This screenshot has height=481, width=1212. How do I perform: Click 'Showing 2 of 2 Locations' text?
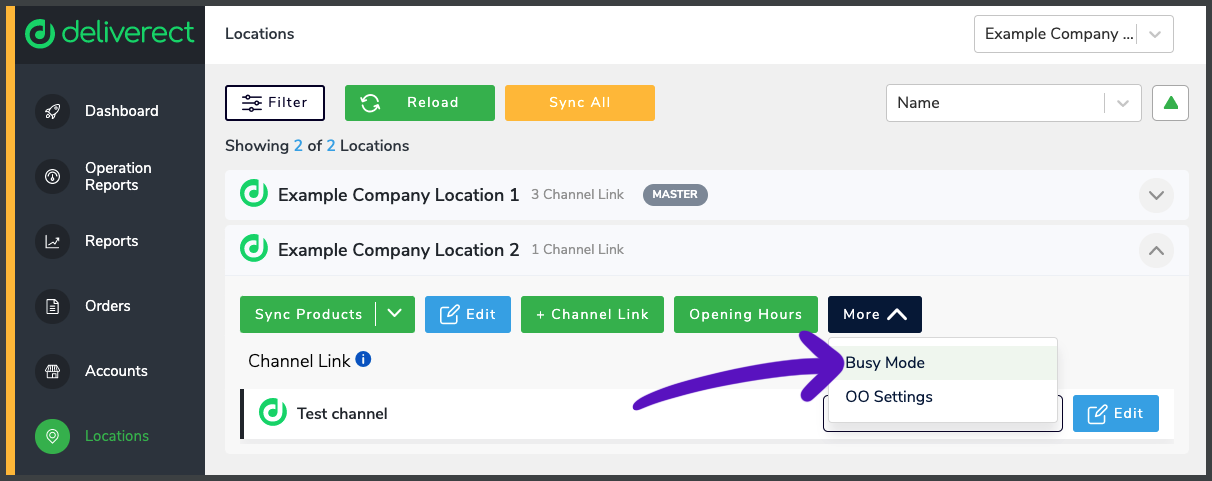point(317,146)
